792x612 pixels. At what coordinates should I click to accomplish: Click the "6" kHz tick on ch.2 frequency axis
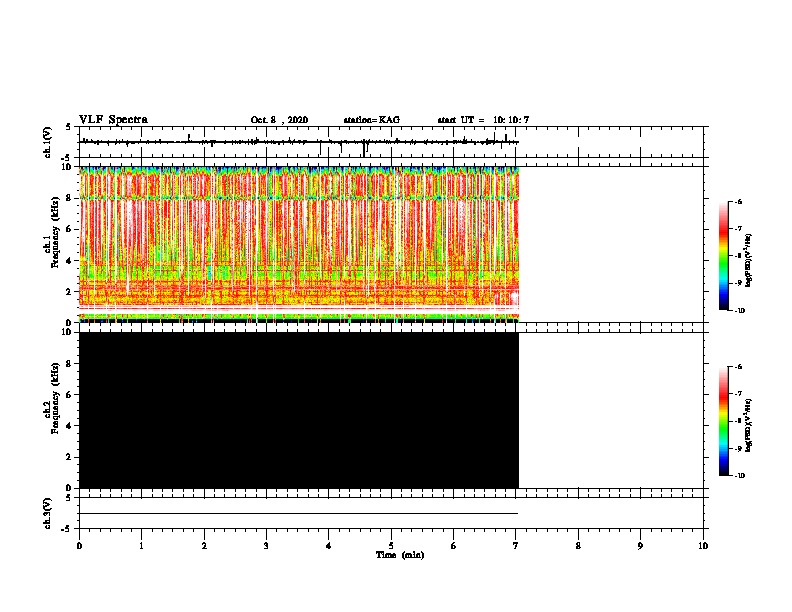[x=70, y=395]
